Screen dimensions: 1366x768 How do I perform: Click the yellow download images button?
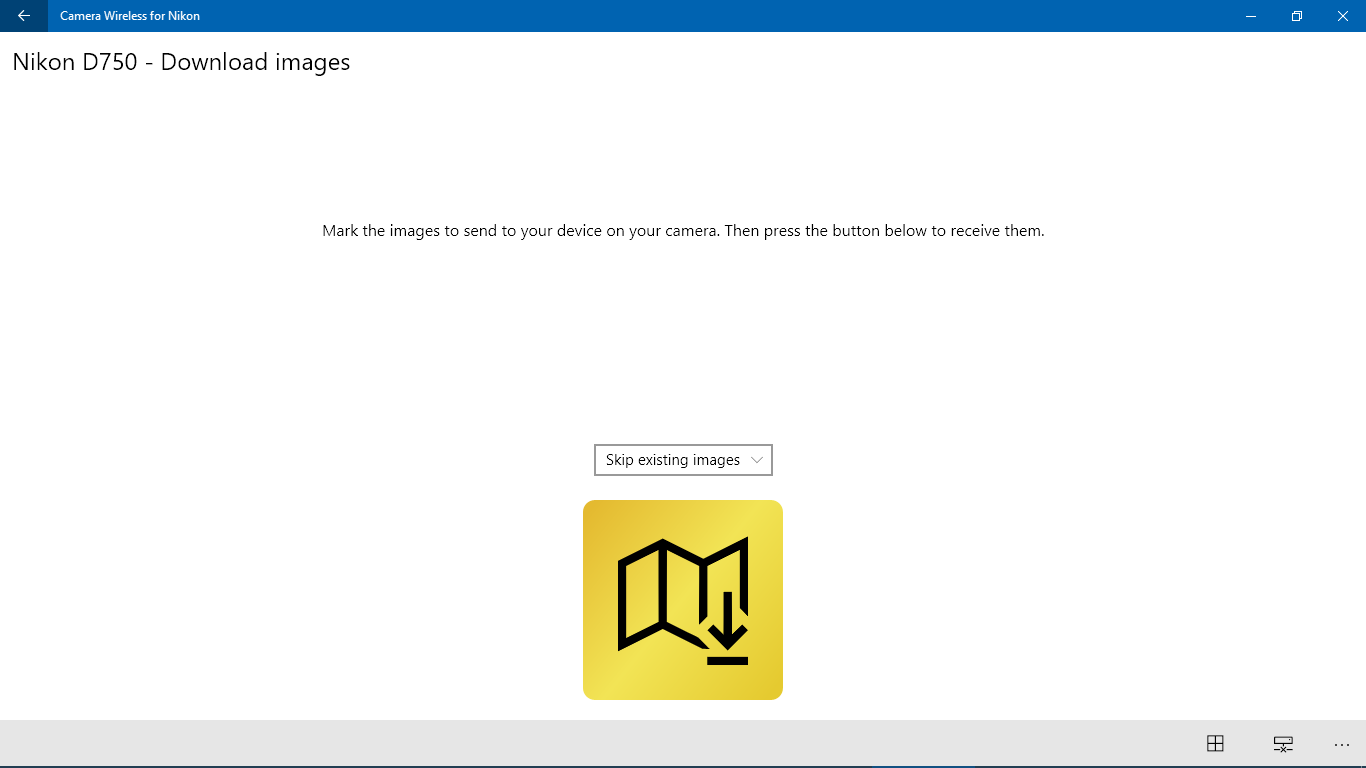[683, 600]
